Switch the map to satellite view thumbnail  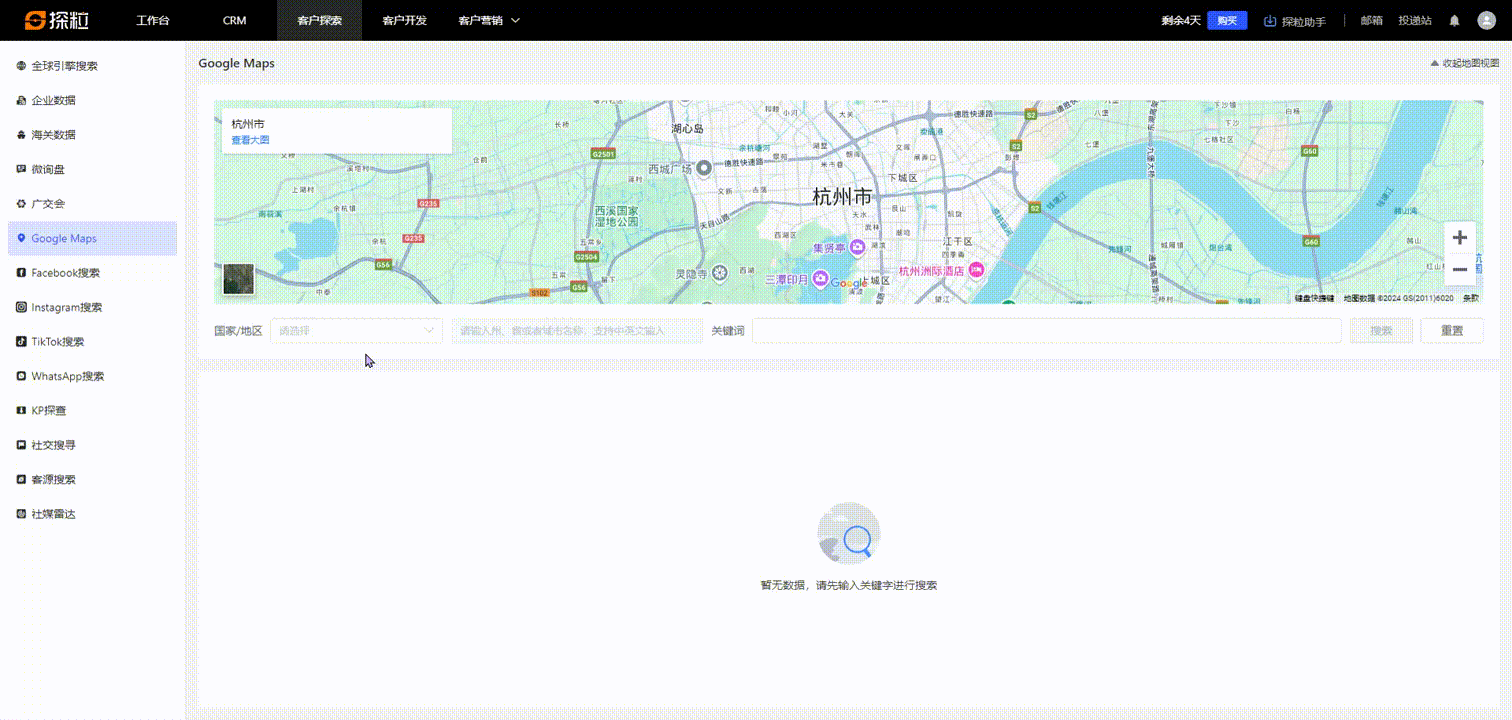(239, 279)
